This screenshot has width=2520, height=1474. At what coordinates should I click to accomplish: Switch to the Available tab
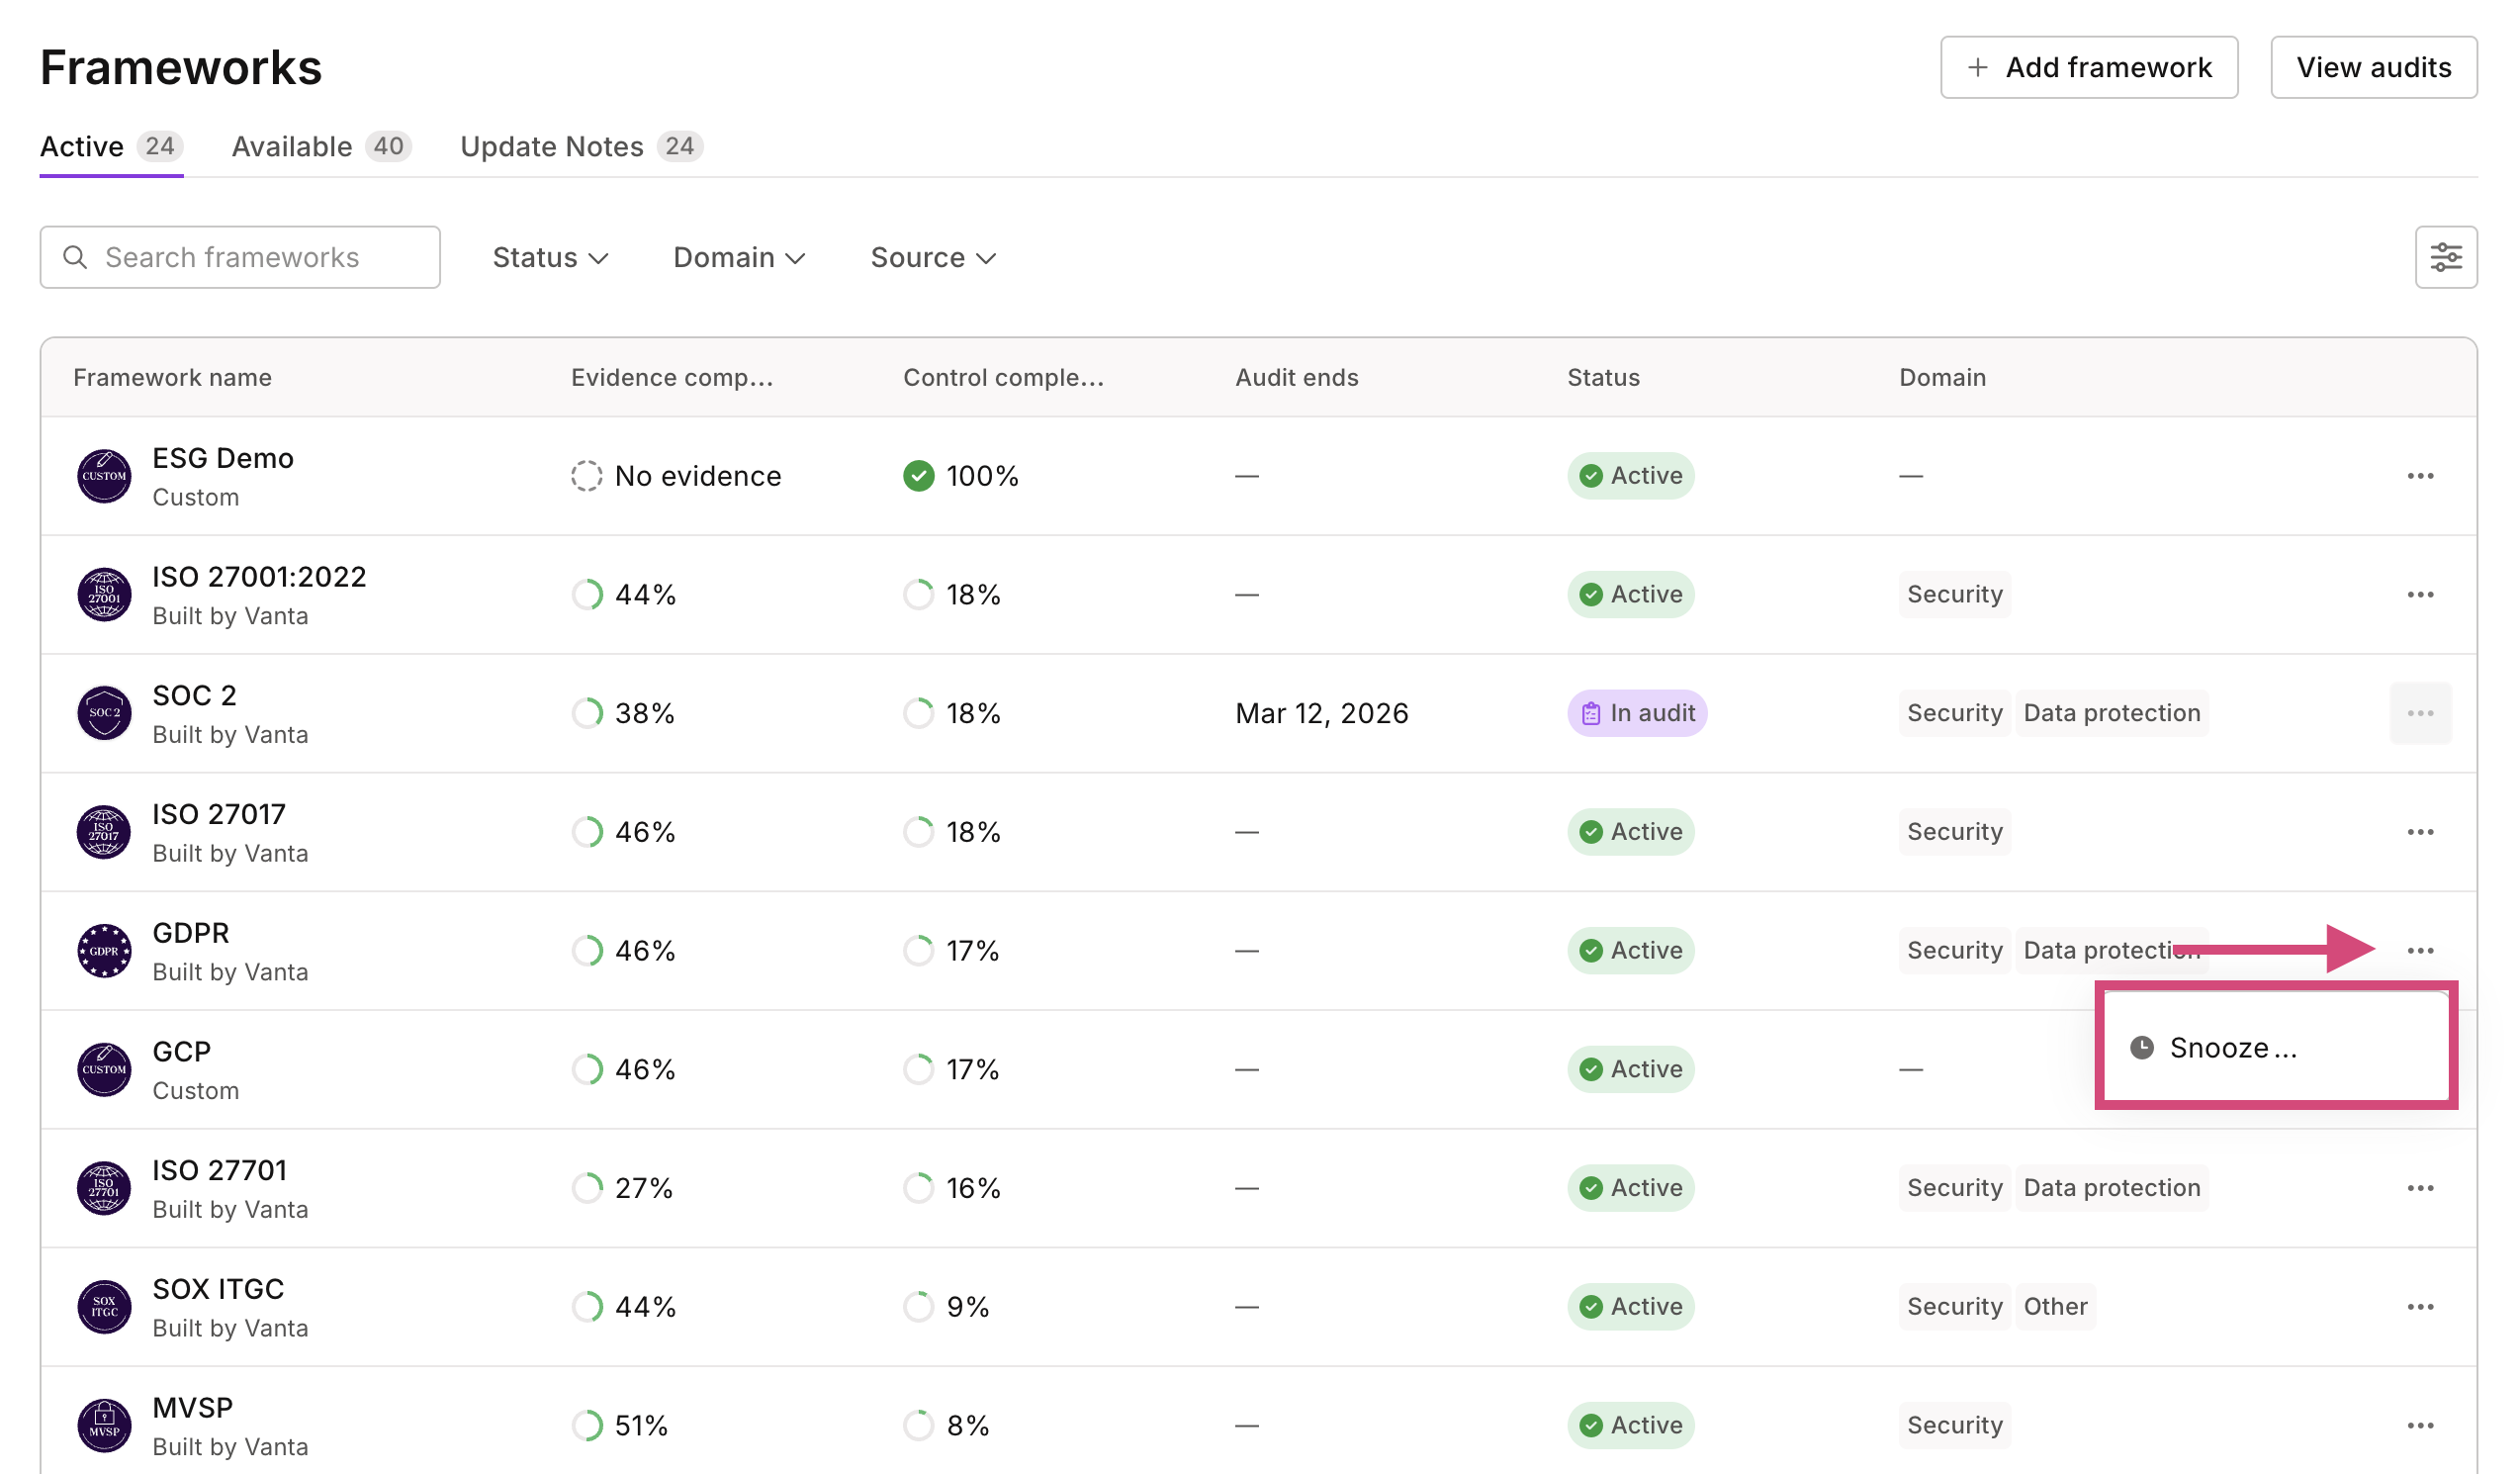click(321, 147)
